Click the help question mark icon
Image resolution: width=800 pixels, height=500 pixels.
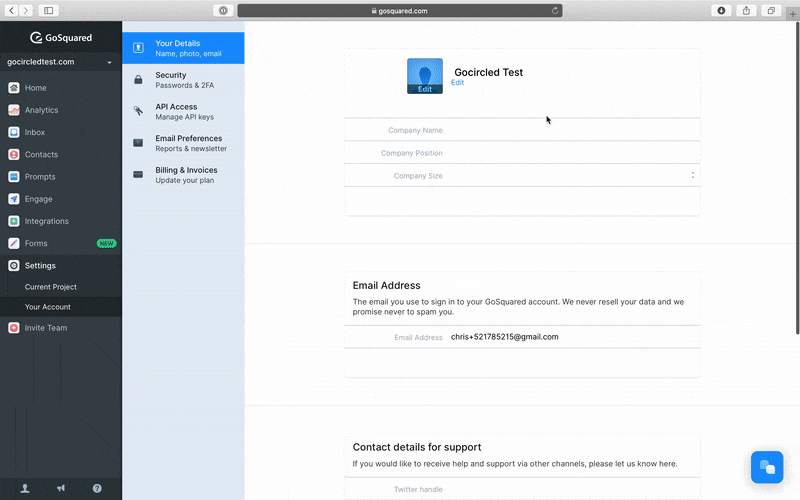[97, 488]
